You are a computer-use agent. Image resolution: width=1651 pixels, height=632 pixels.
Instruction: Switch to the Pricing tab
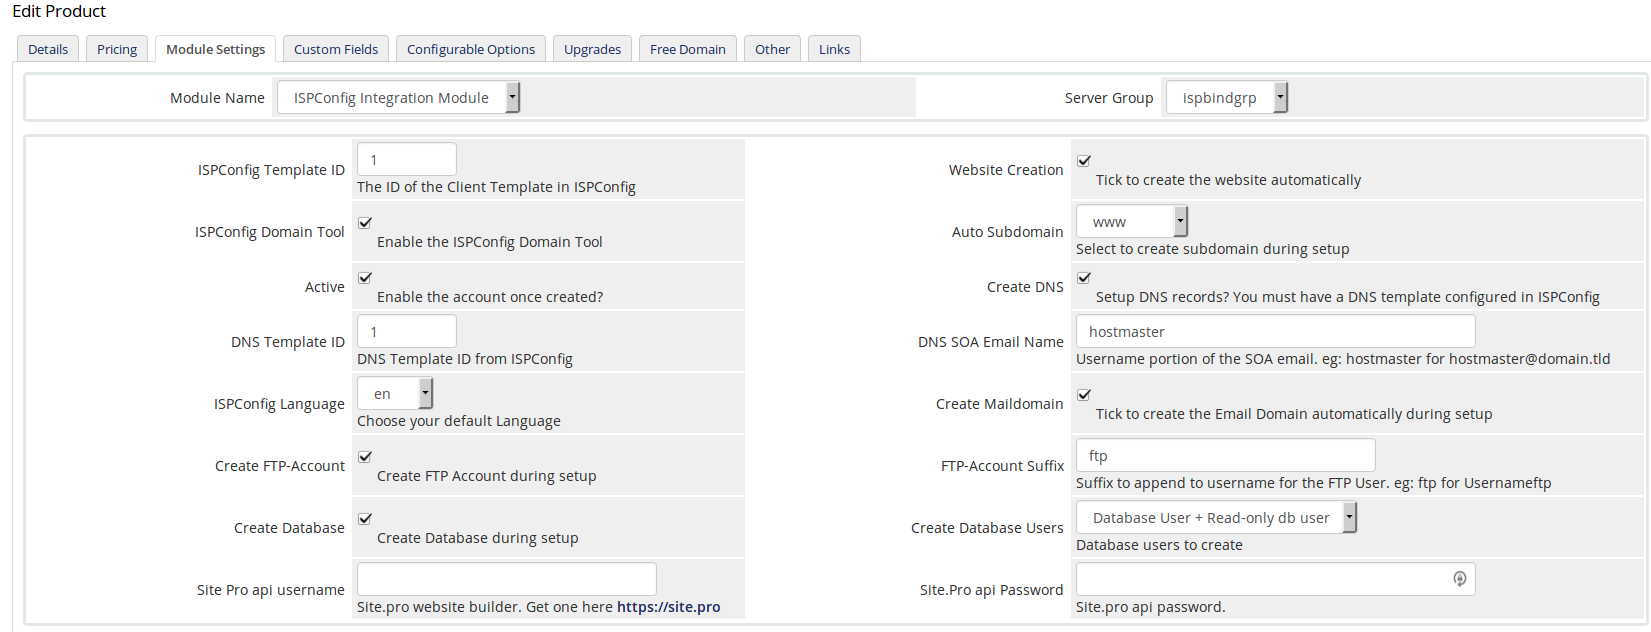117,49
